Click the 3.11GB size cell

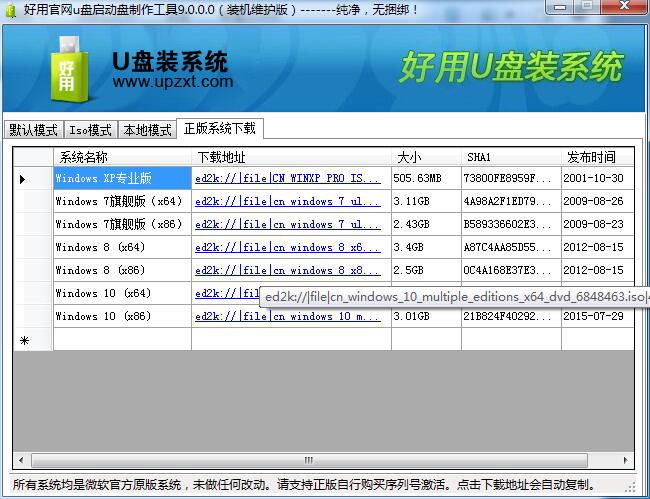(426, 201)
